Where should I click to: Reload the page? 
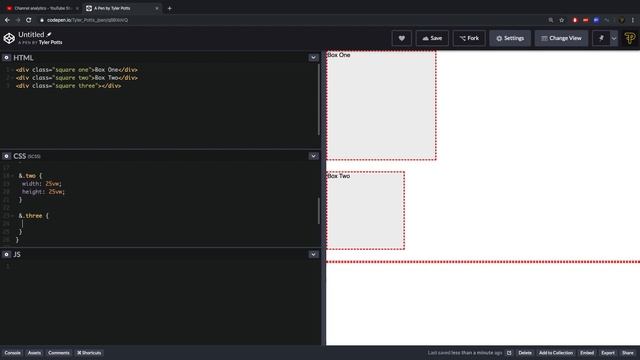pos(29,20)
